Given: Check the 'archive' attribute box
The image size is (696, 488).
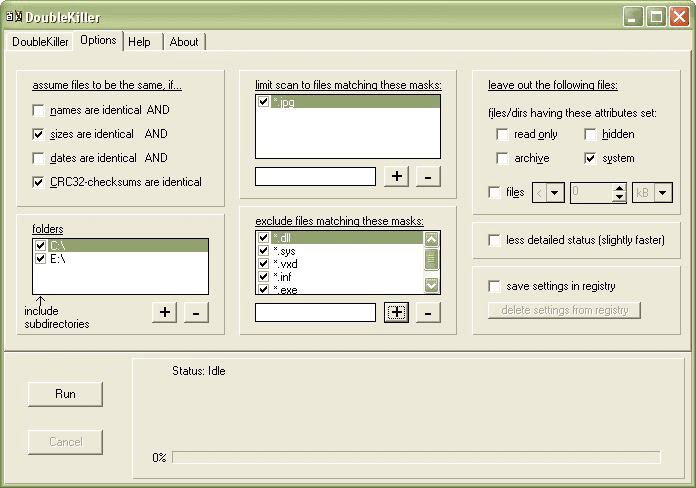Looking at the screenshot, I should pyautogui.click(x=502, y=158).
